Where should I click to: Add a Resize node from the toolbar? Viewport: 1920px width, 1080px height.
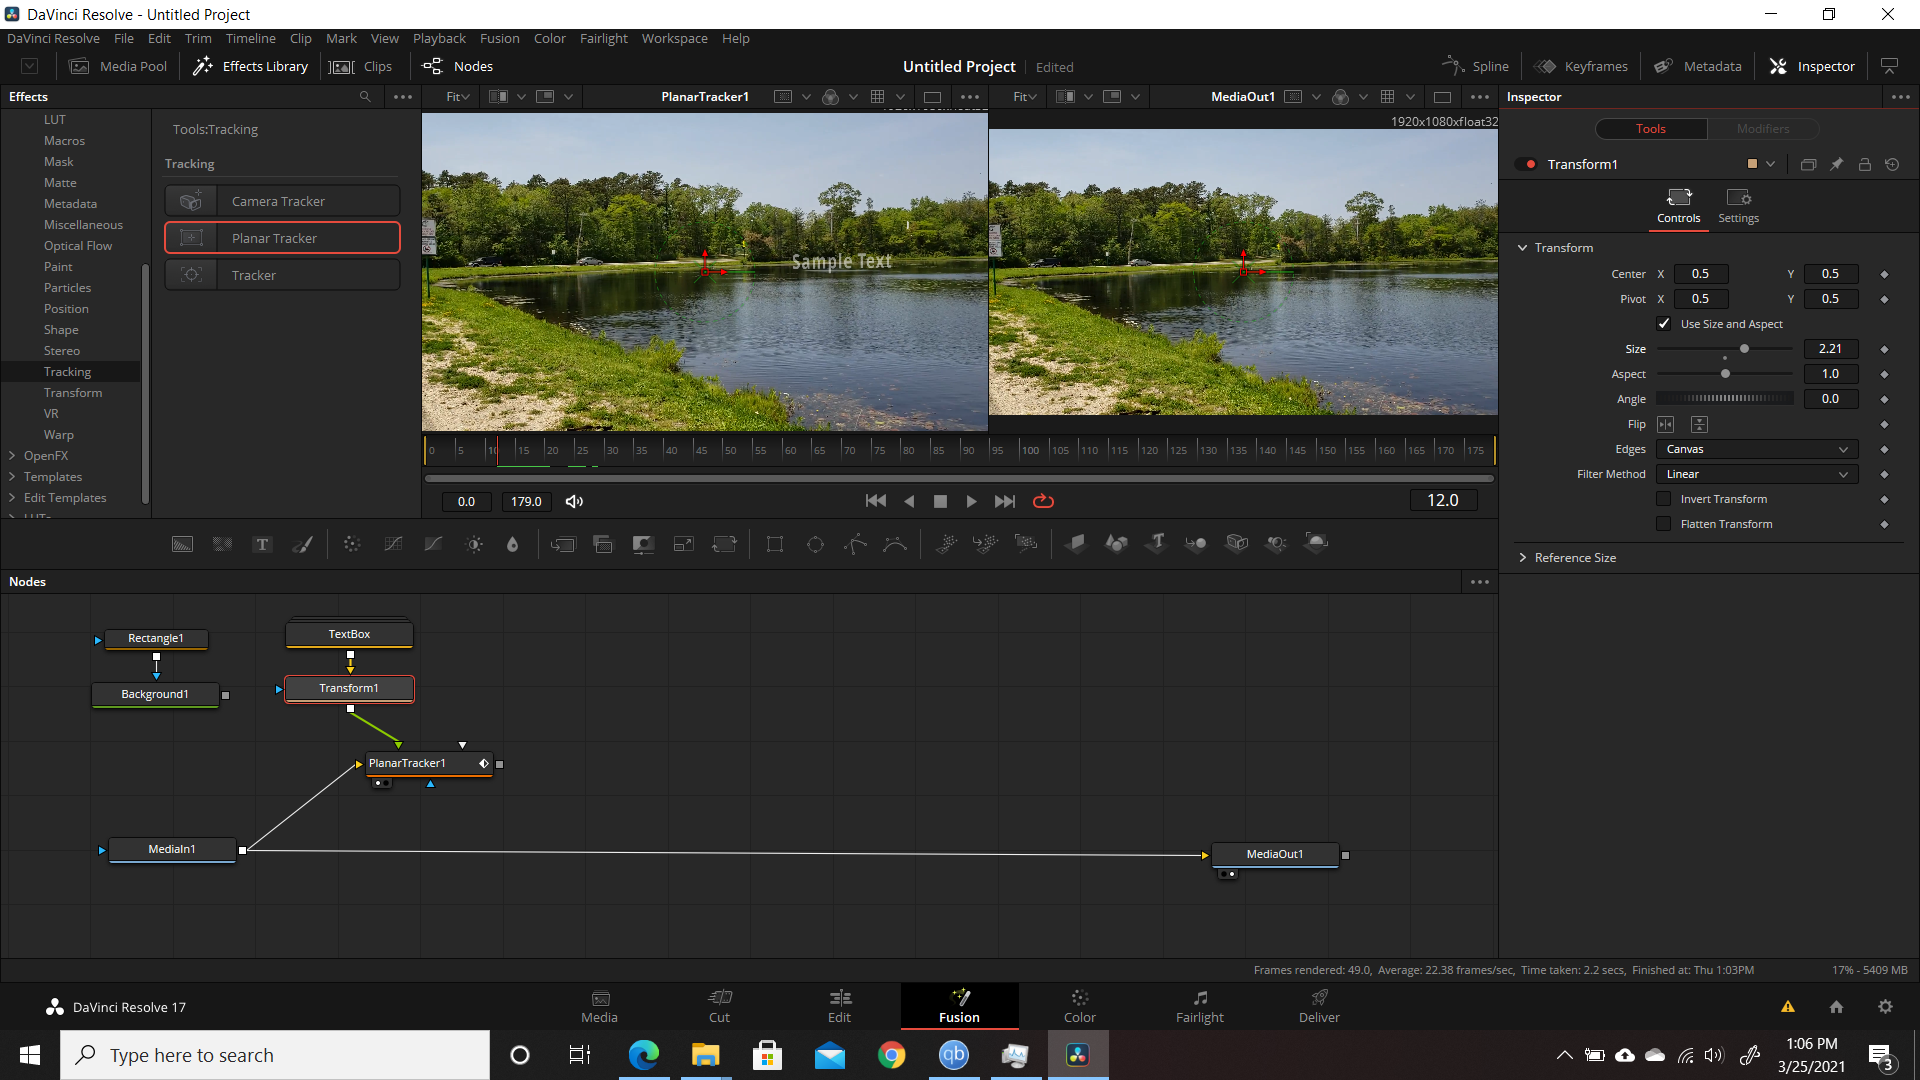684,544
